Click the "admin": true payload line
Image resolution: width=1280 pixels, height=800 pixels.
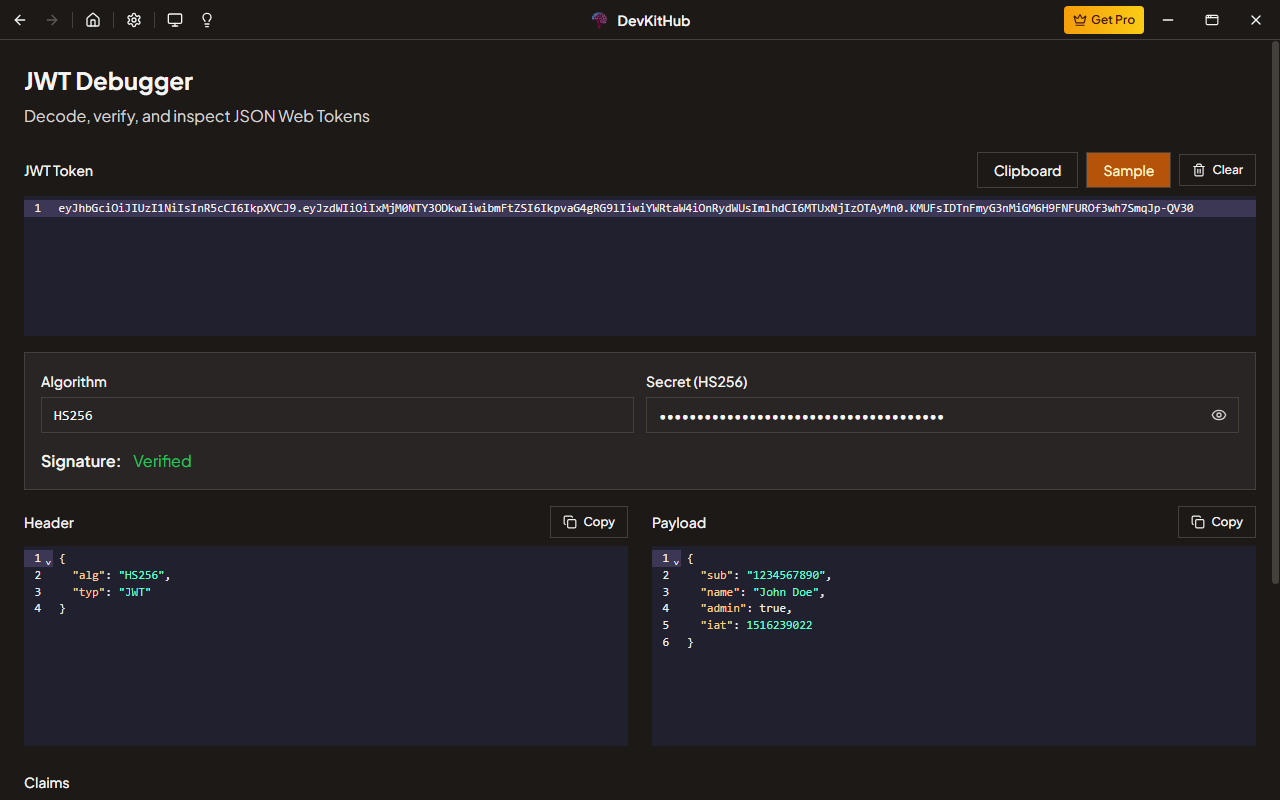click(746, 608)
